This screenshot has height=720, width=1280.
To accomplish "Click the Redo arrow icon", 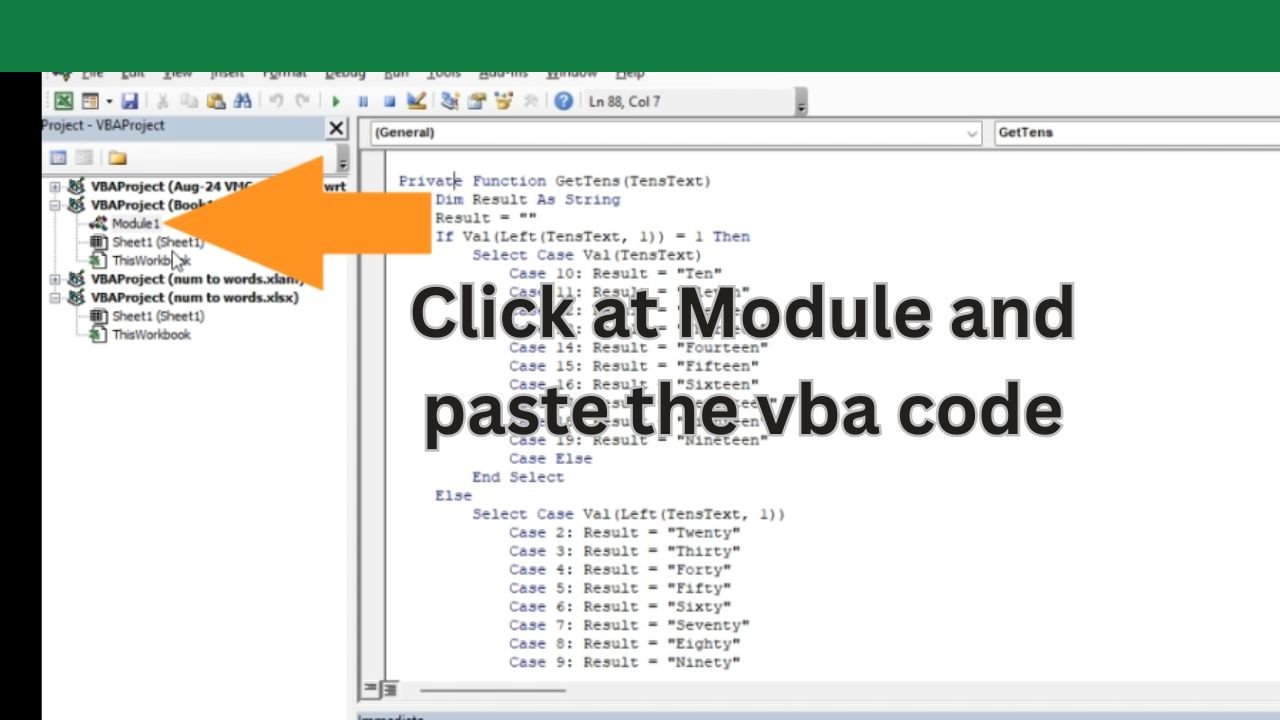I will (302, 101).
